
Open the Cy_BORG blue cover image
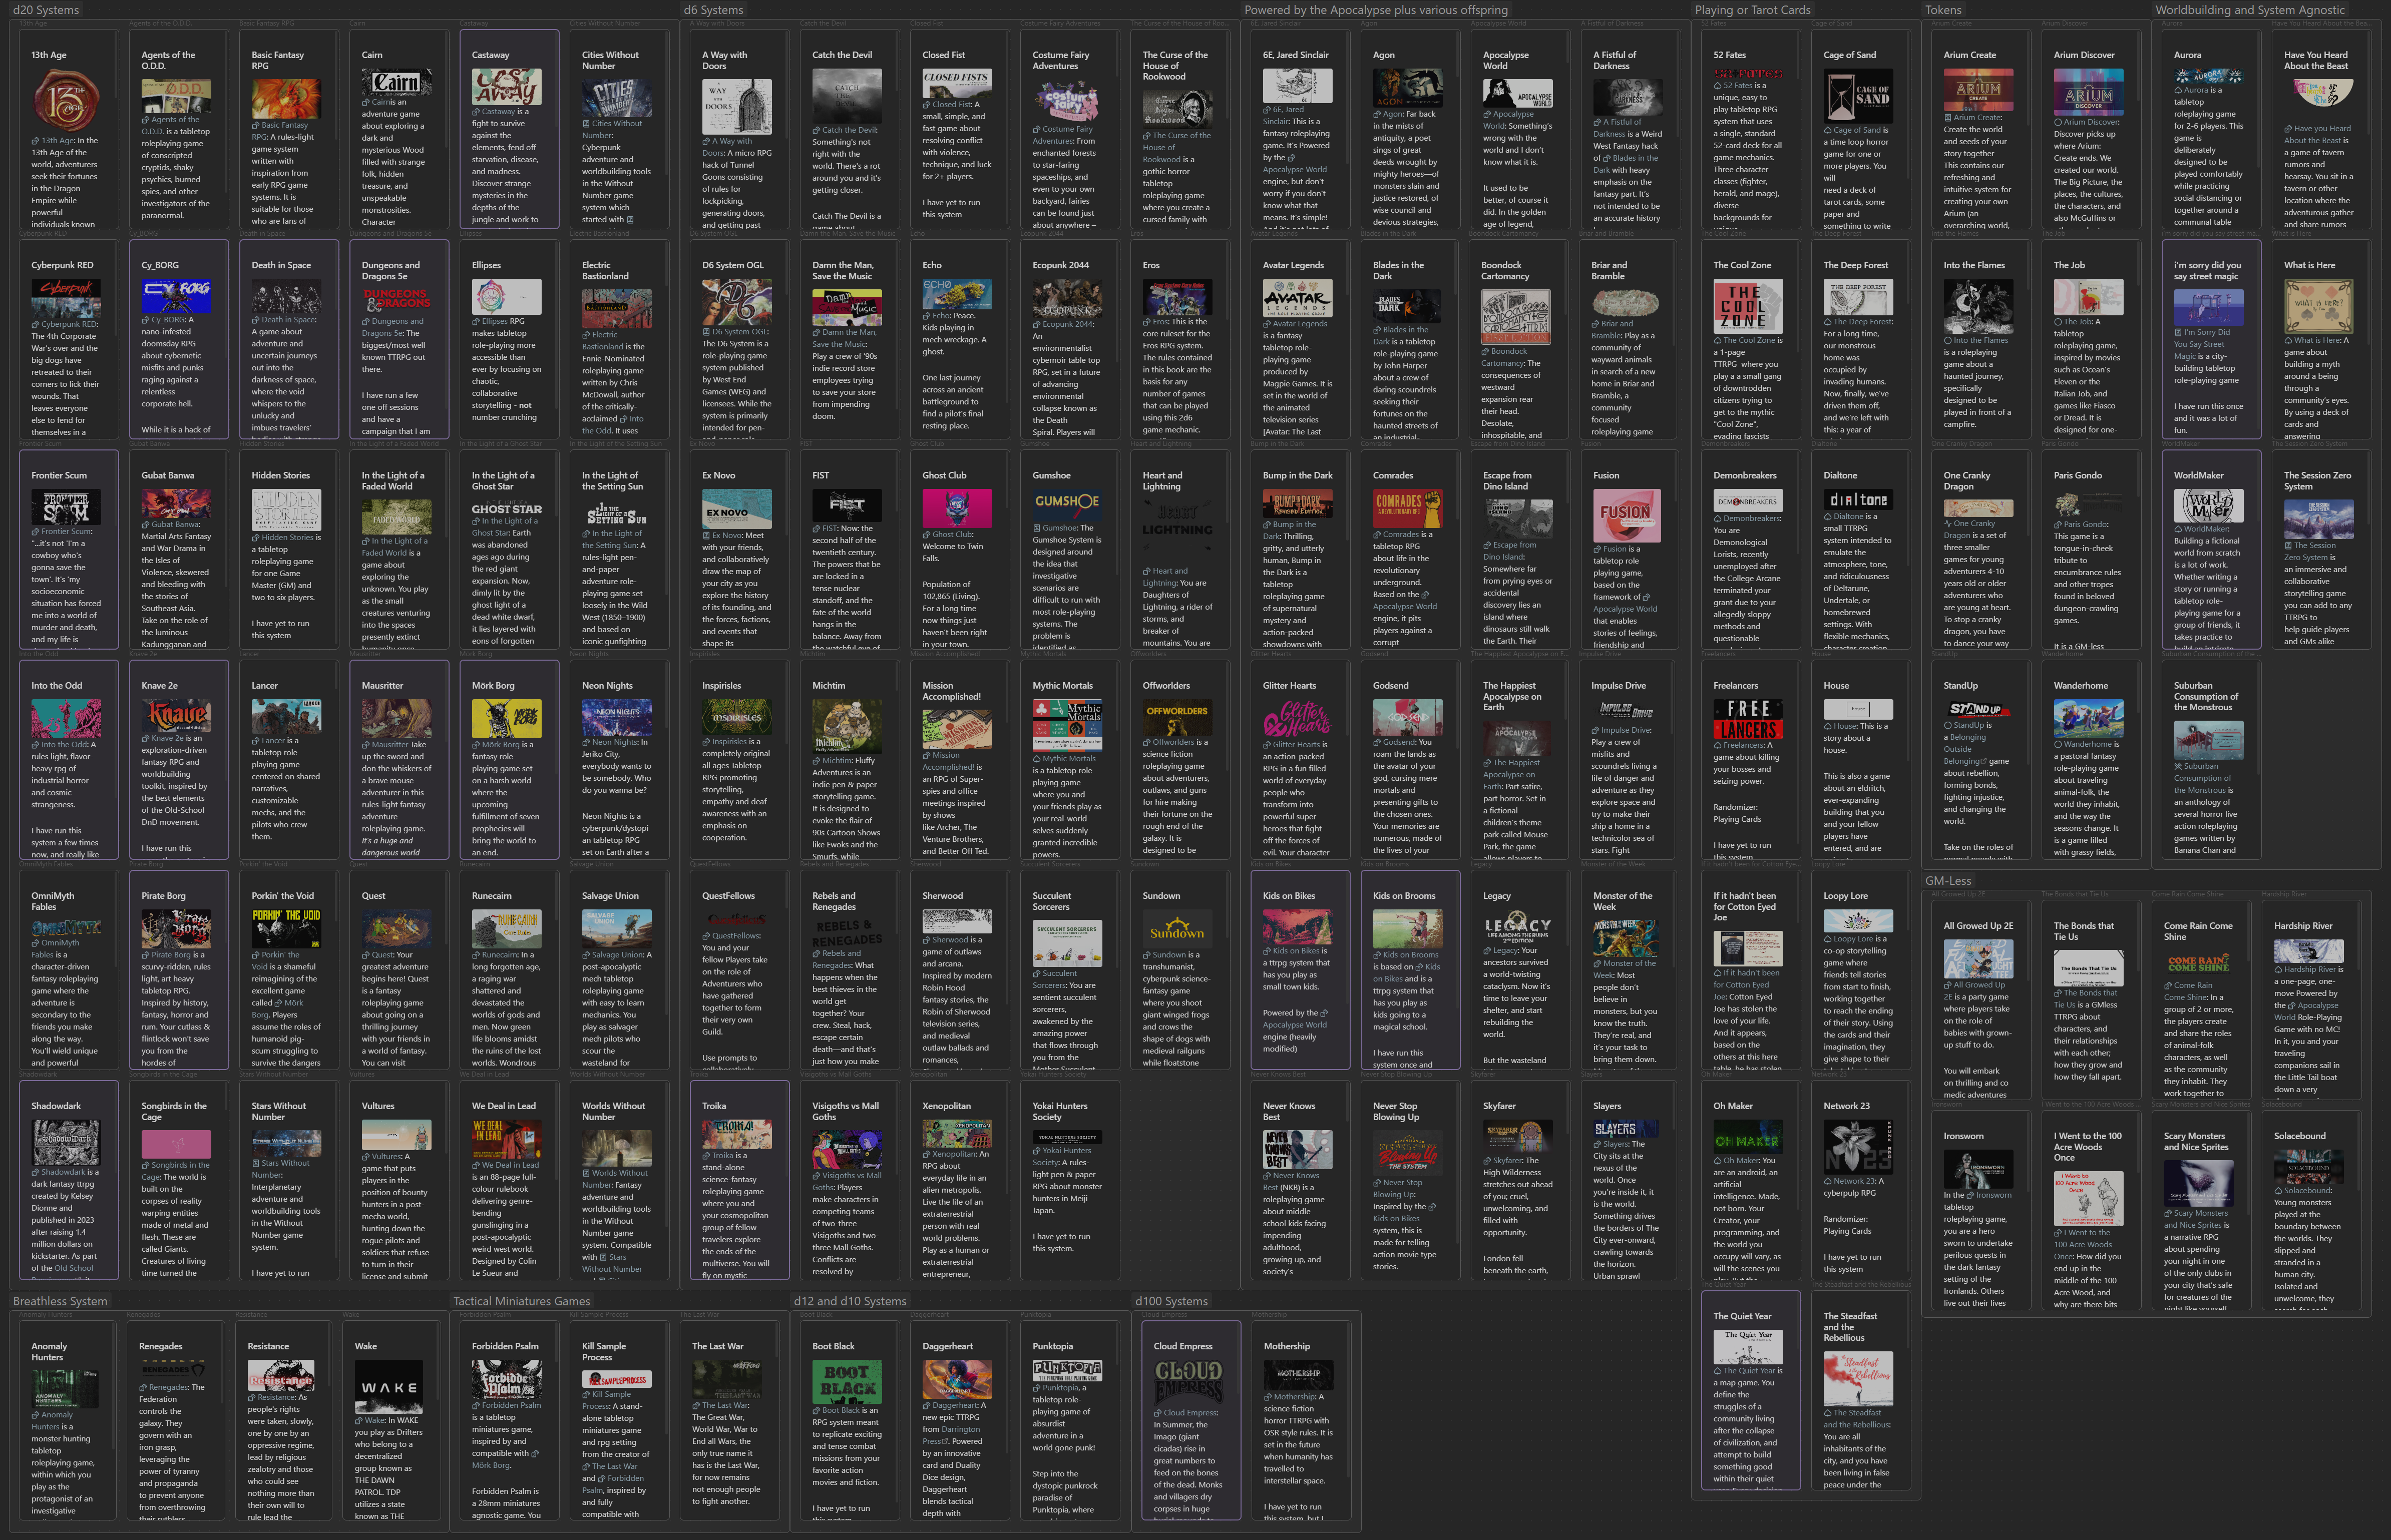(x=176, y=296)
